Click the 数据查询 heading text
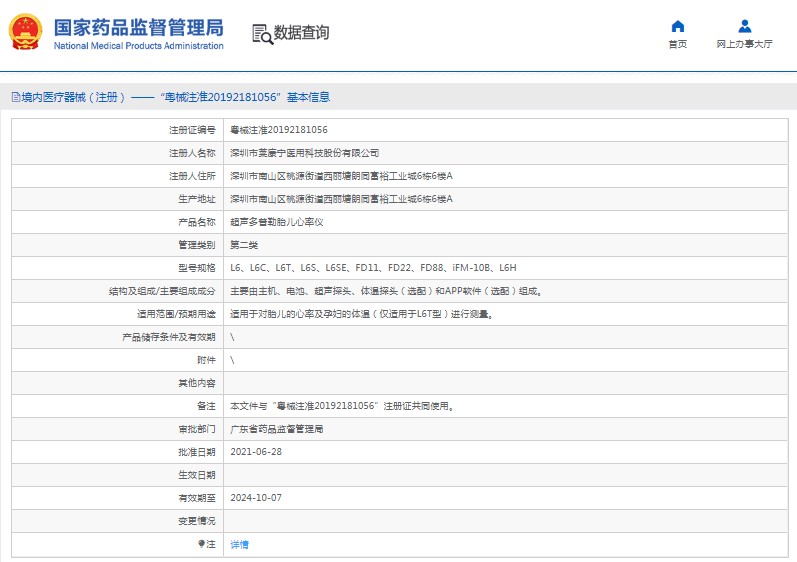 pyautogui.click(x=301, y=33)
